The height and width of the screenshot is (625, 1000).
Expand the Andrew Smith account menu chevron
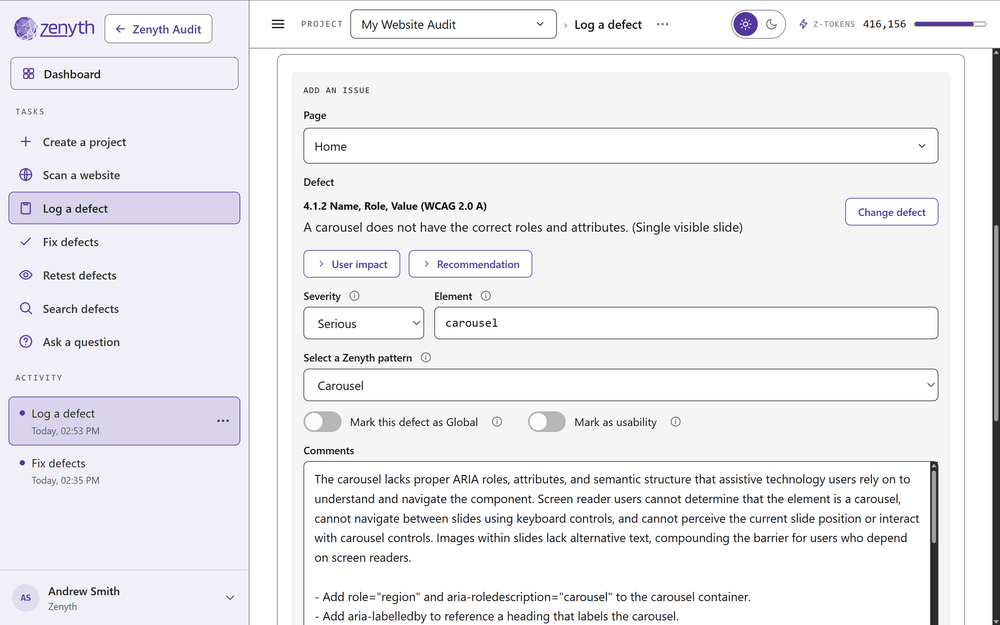230,598
